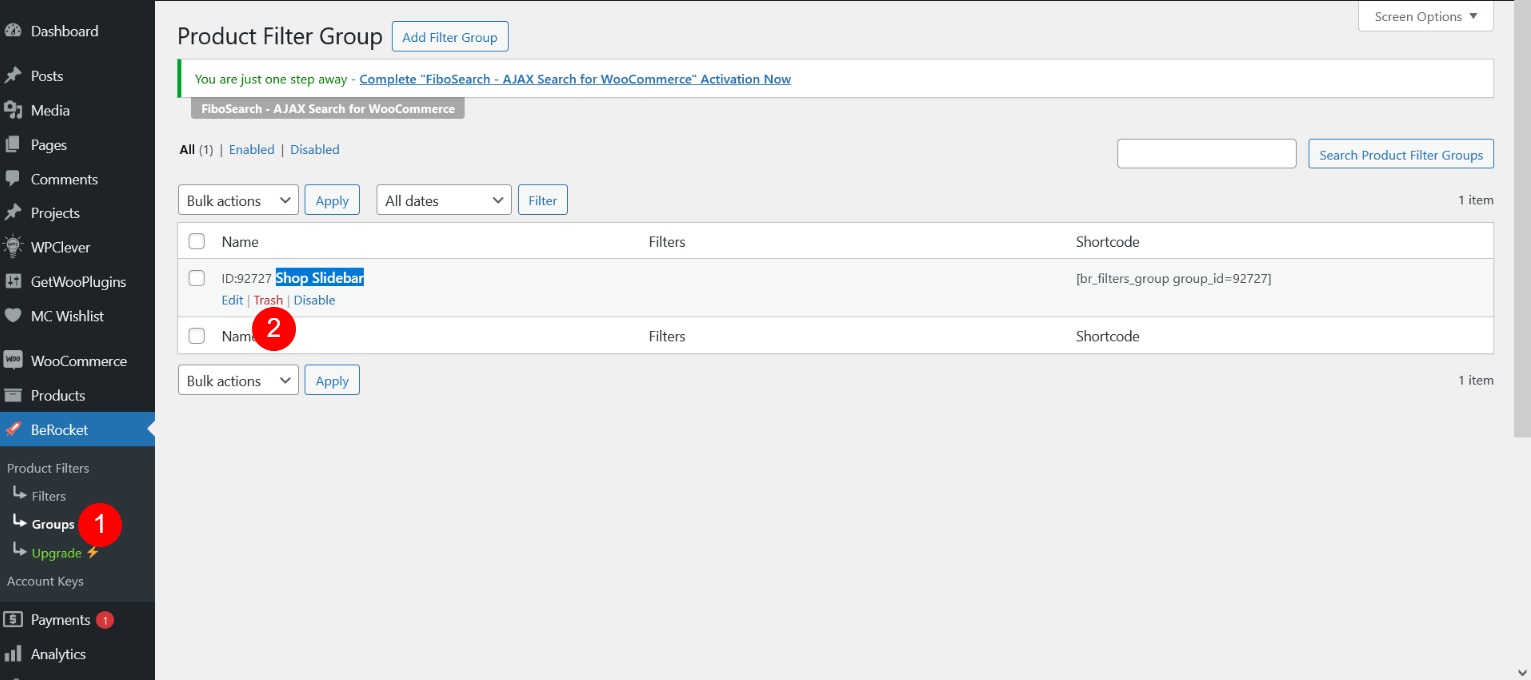Click the Payments notification badge
This screenshot has height=680, width=1531.
click(105, 620)
